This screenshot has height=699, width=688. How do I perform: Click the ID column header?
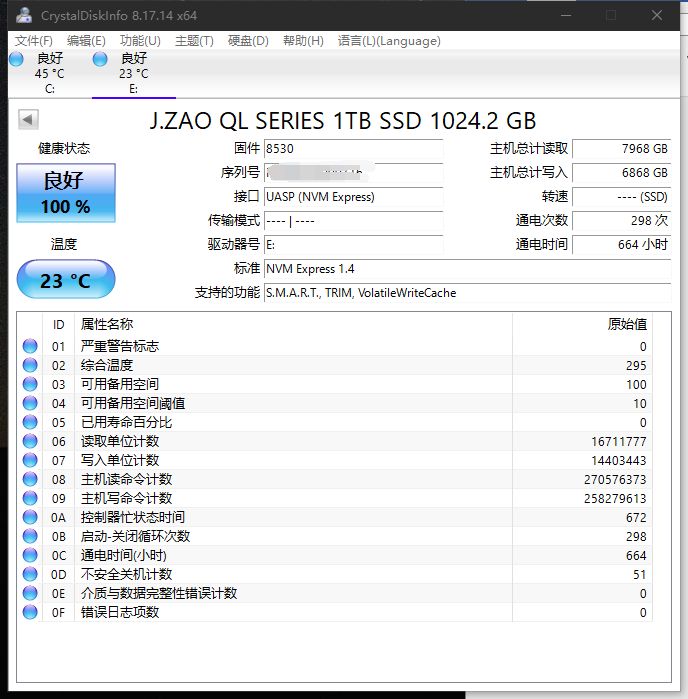(58, 325)
